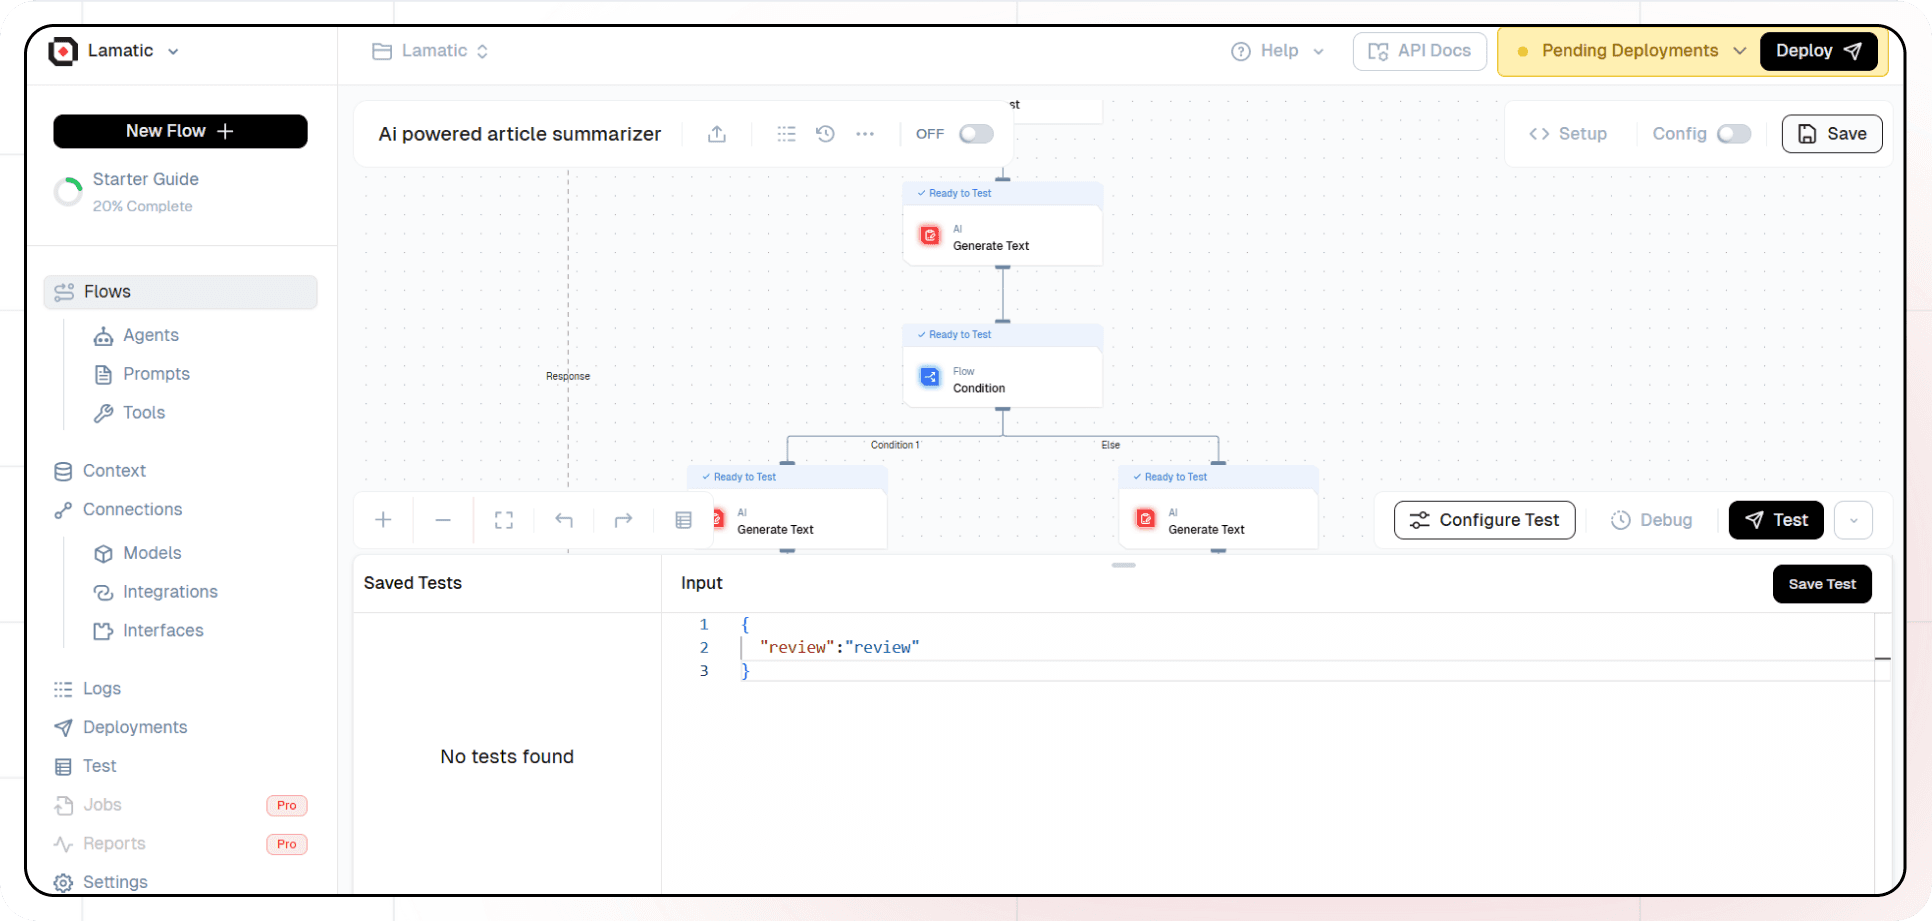Viewport: 1932px width, 921px height.
Task: Select the Flow Condition node
Action: [1002, 378]
